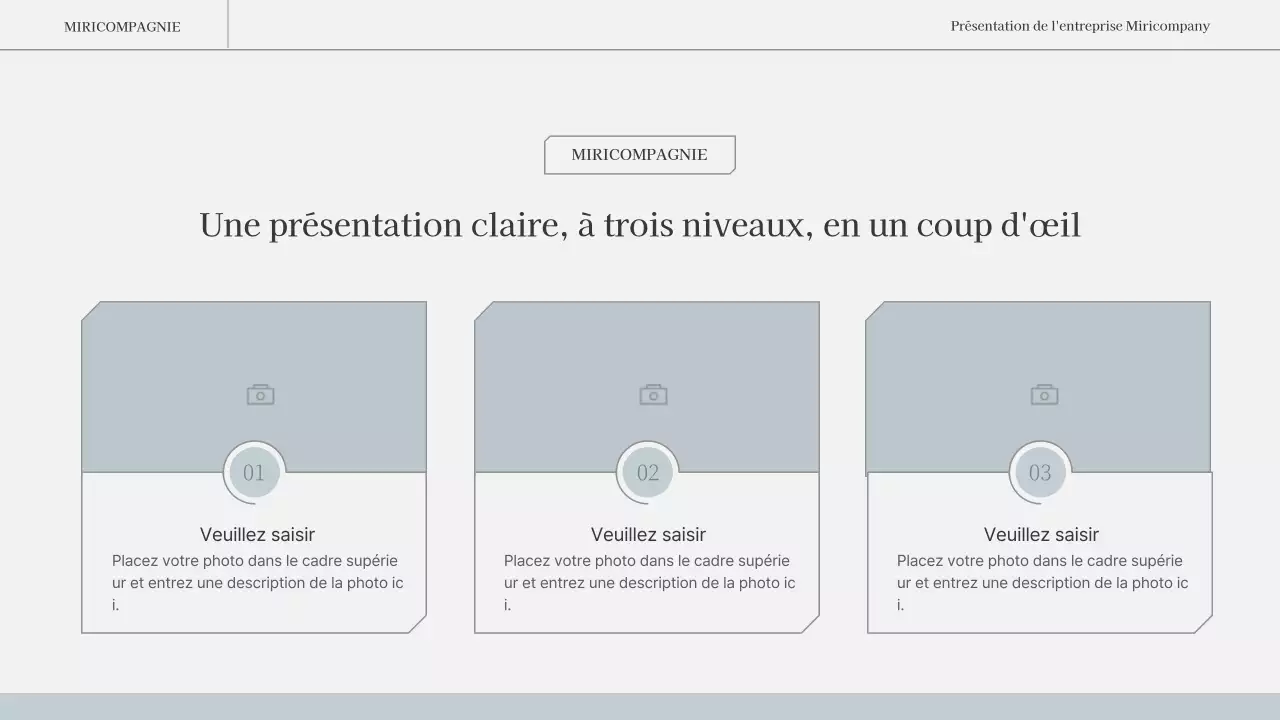1280x720 pixels.
Task: Select the circled number 03 badge
Action: point(1039,472)
